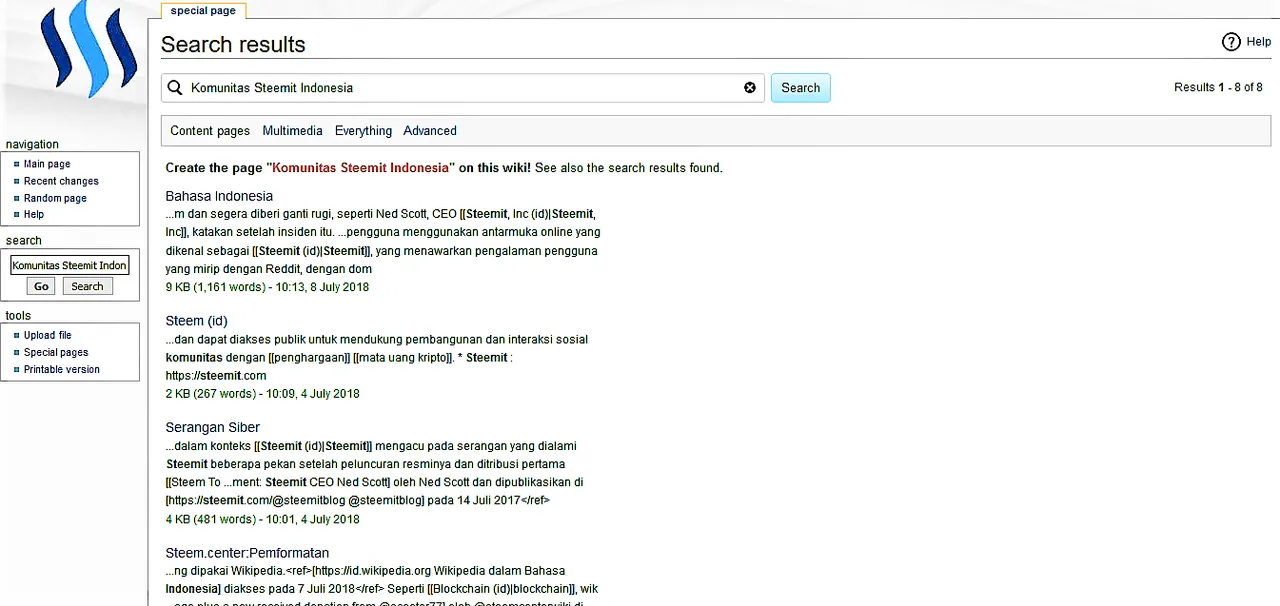Open Printable version link

coord(62,369)
